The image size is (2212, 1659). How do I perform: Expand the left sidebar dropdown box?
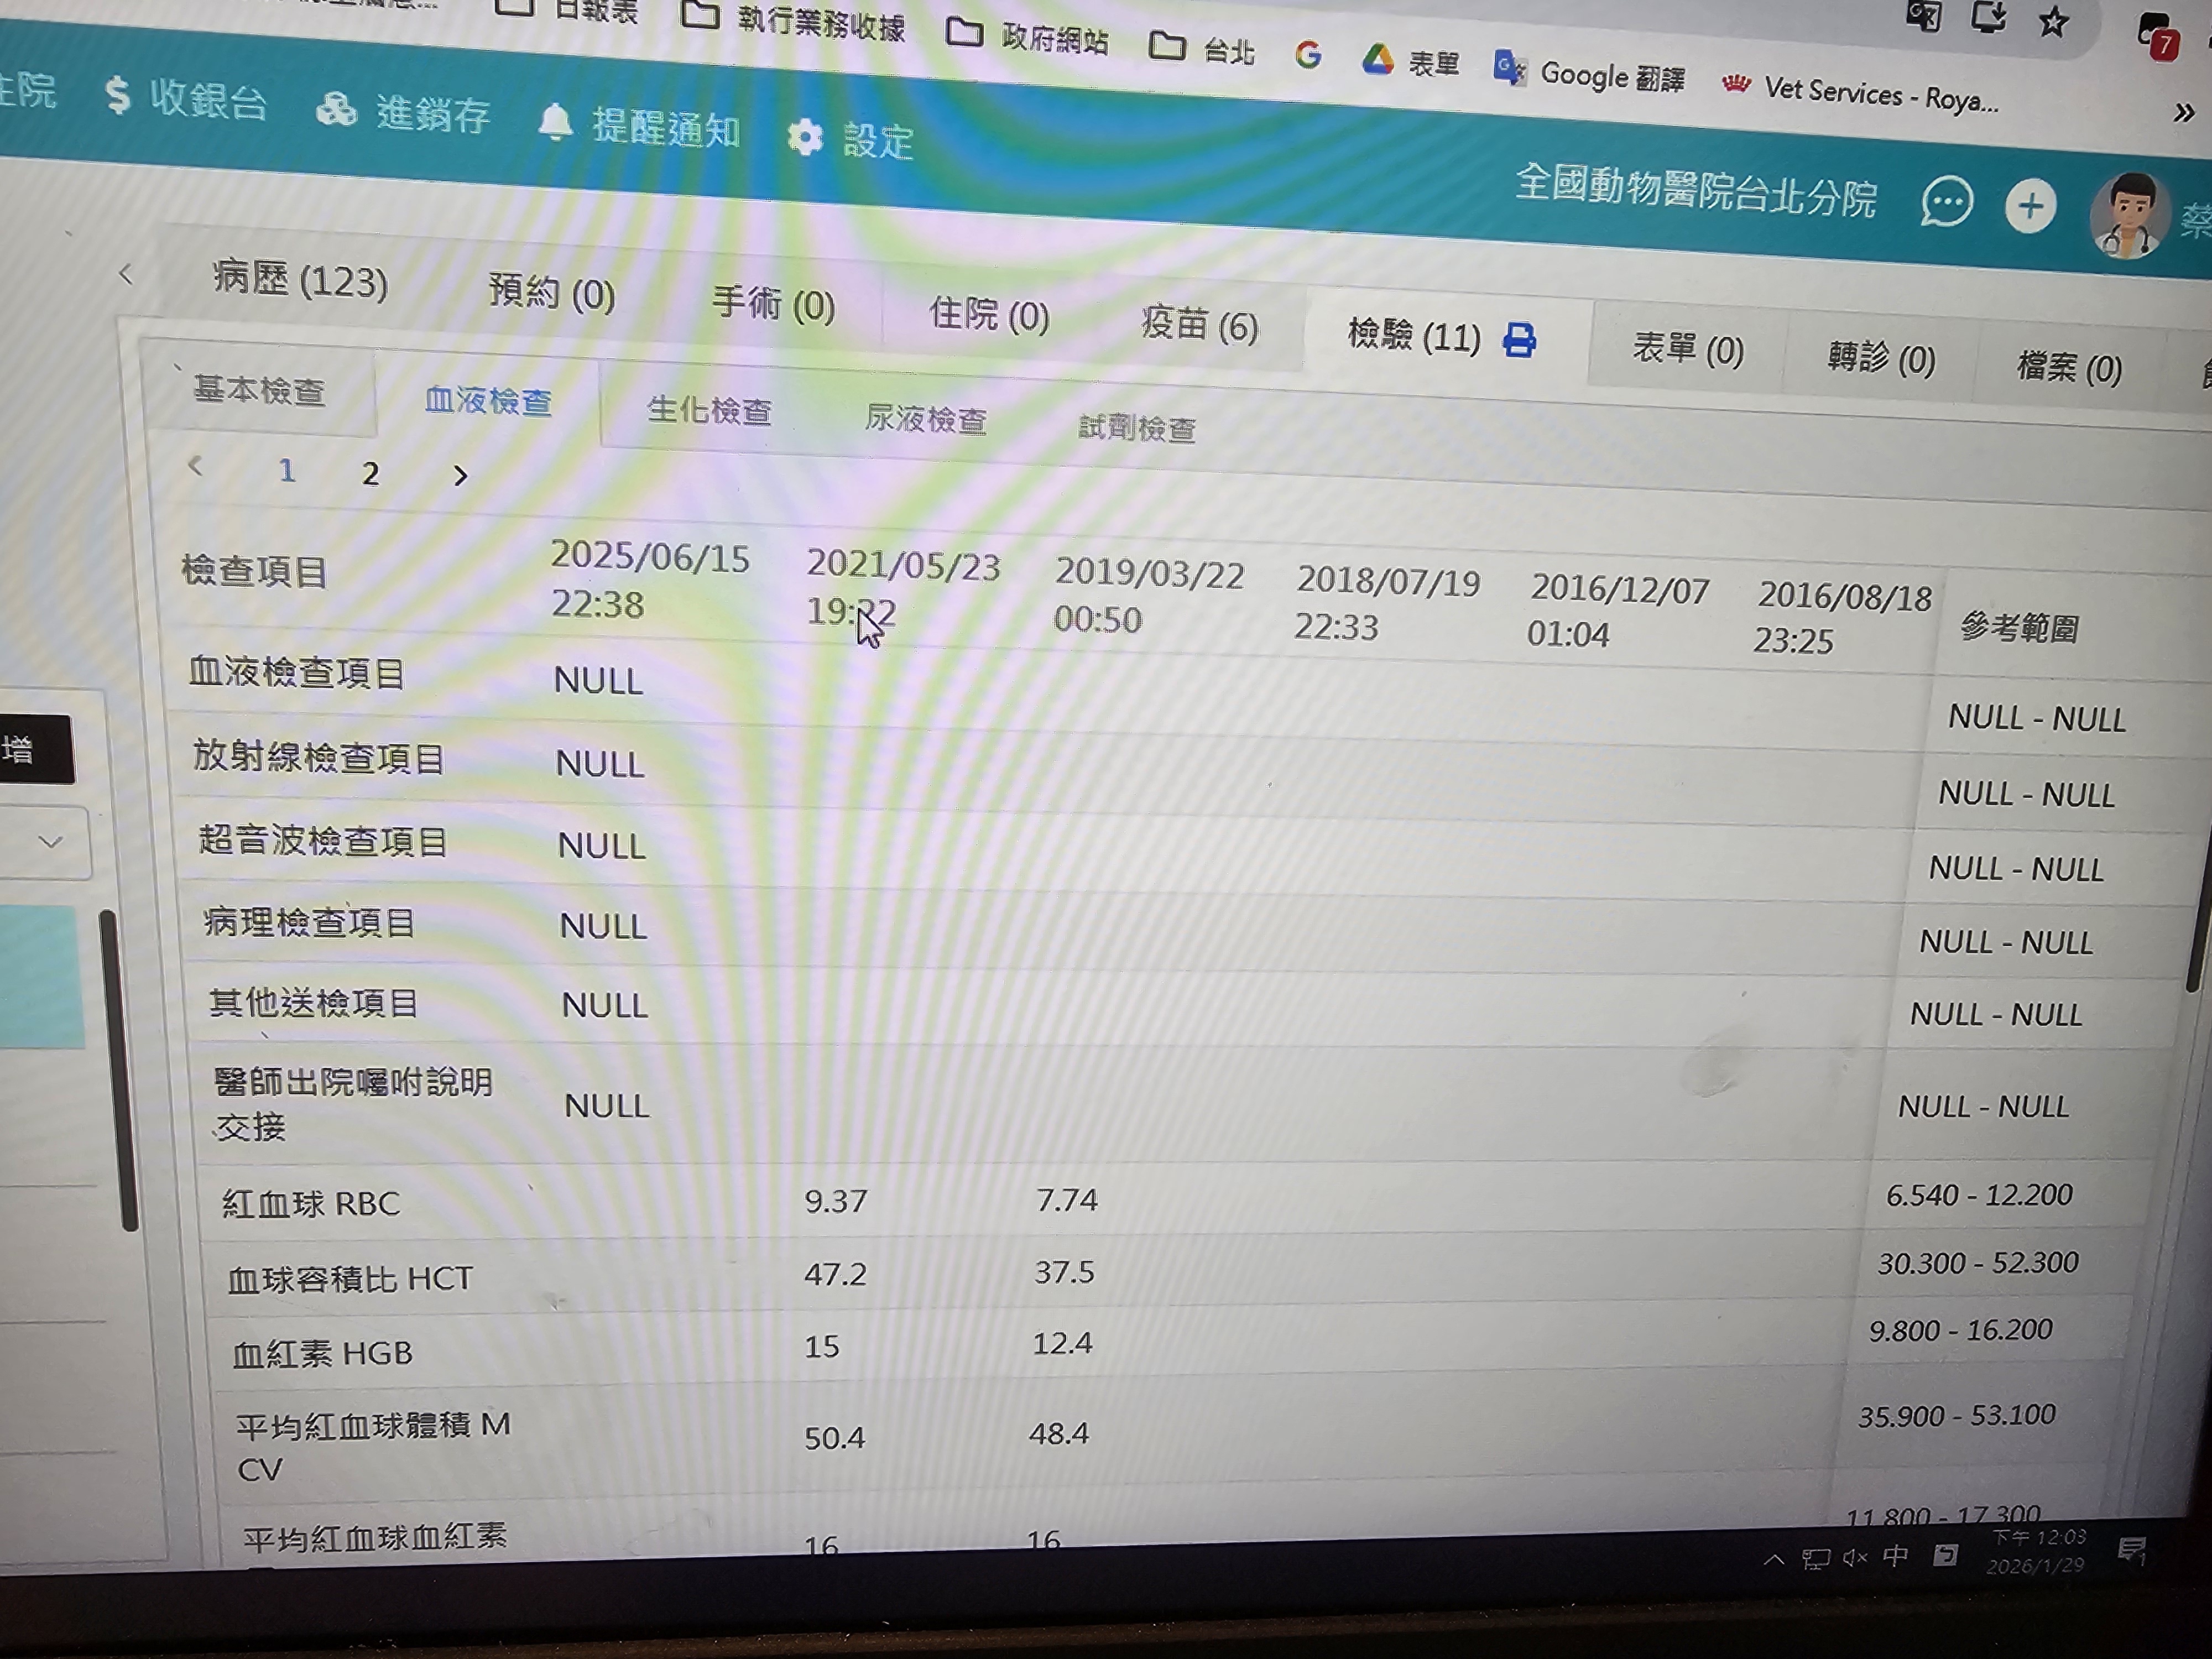50,842
